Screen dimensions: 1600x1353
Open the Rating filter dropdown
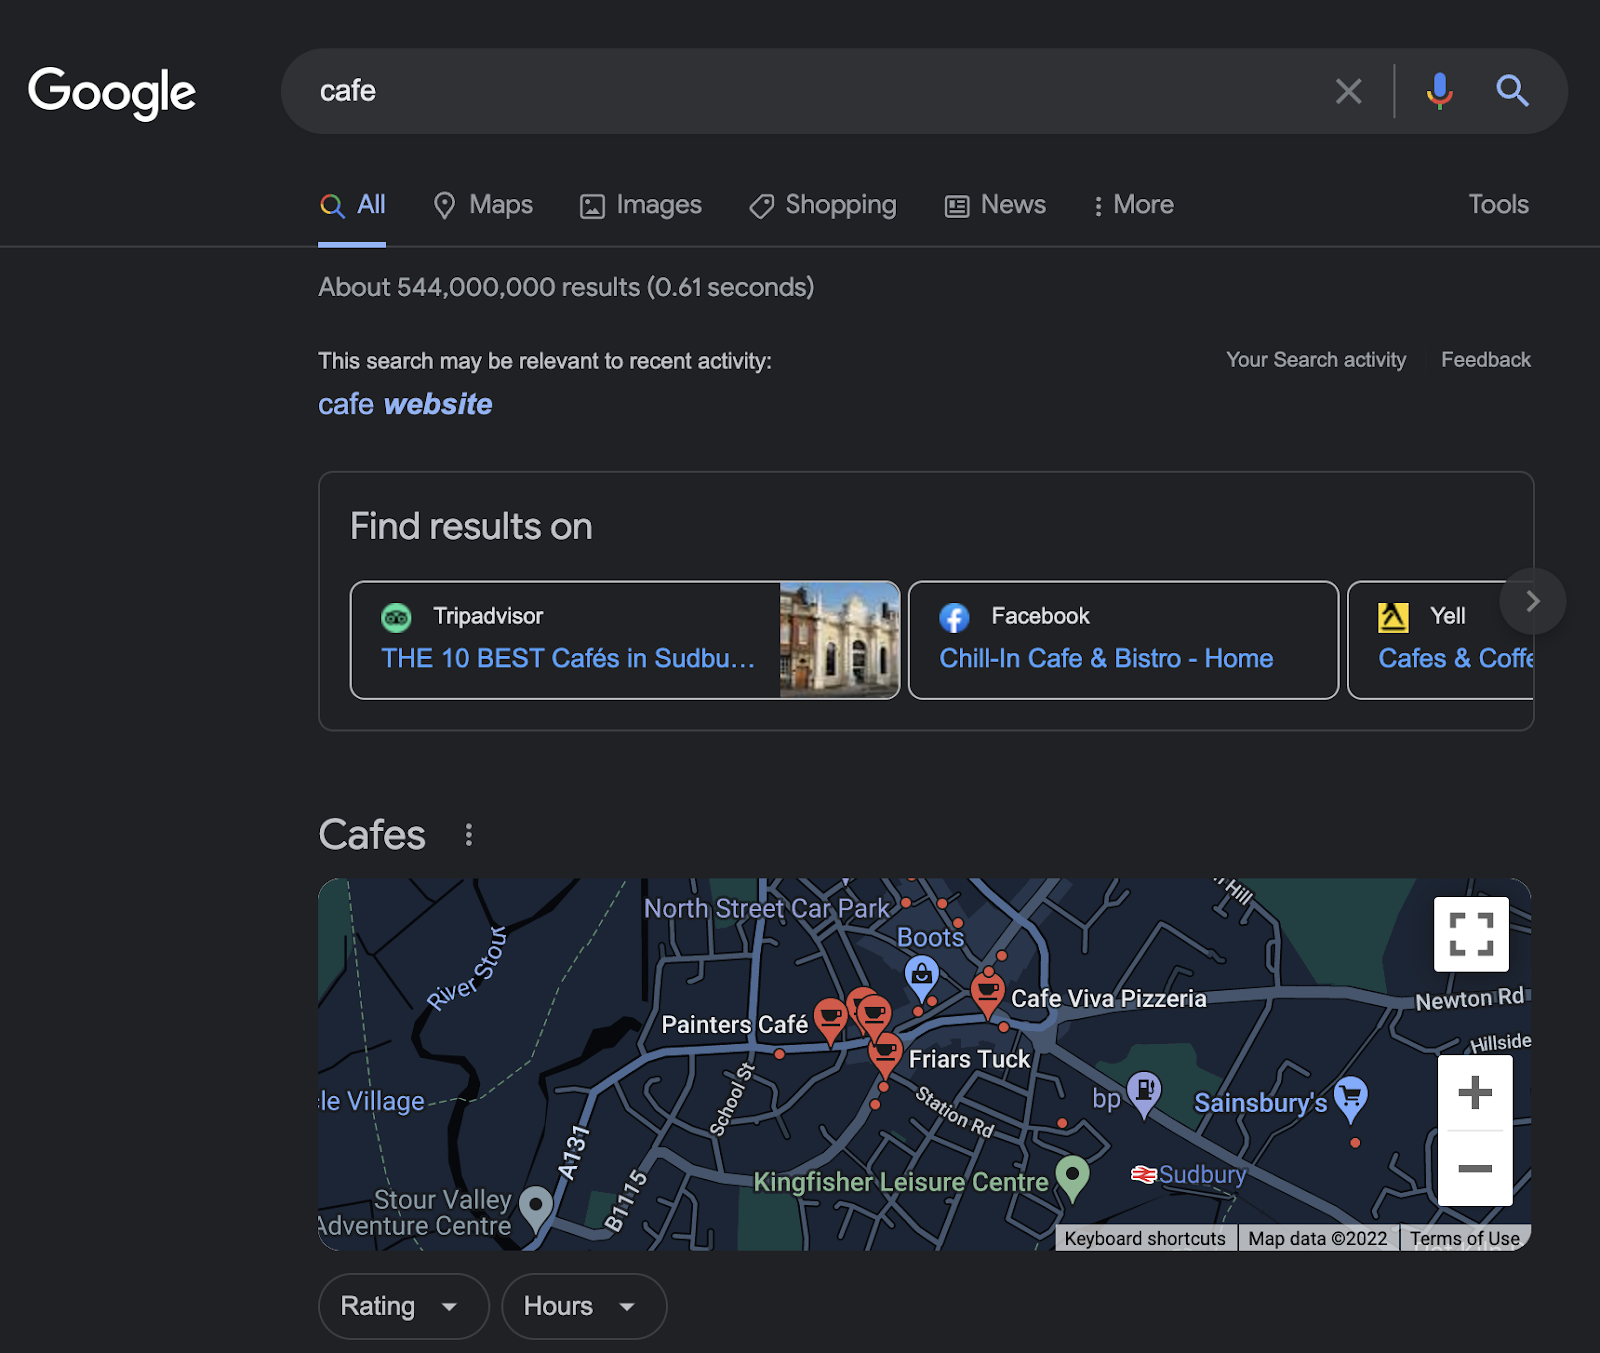[403, 1306]
